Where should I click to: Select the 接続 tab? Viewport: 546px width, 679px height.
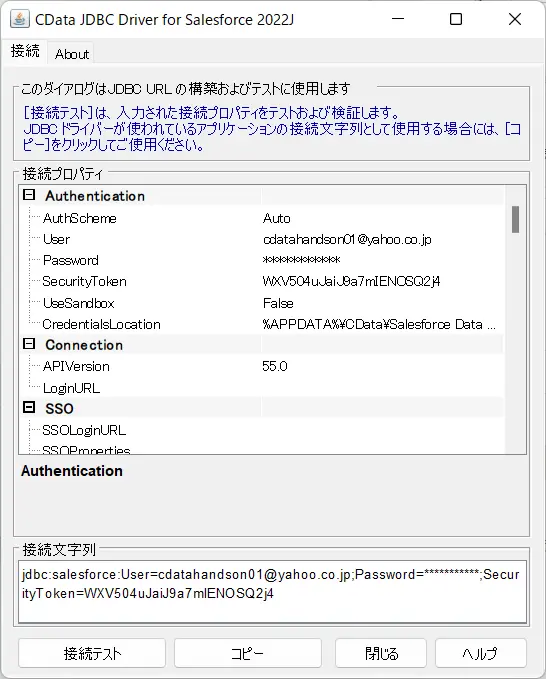25,51
